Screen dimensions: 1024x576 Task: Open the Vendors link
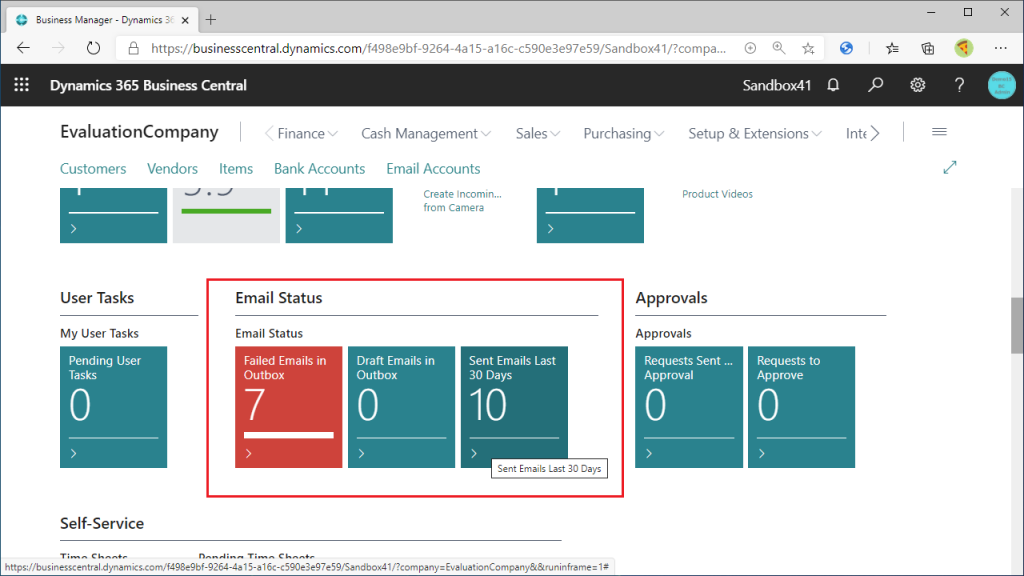coord(172,168)
